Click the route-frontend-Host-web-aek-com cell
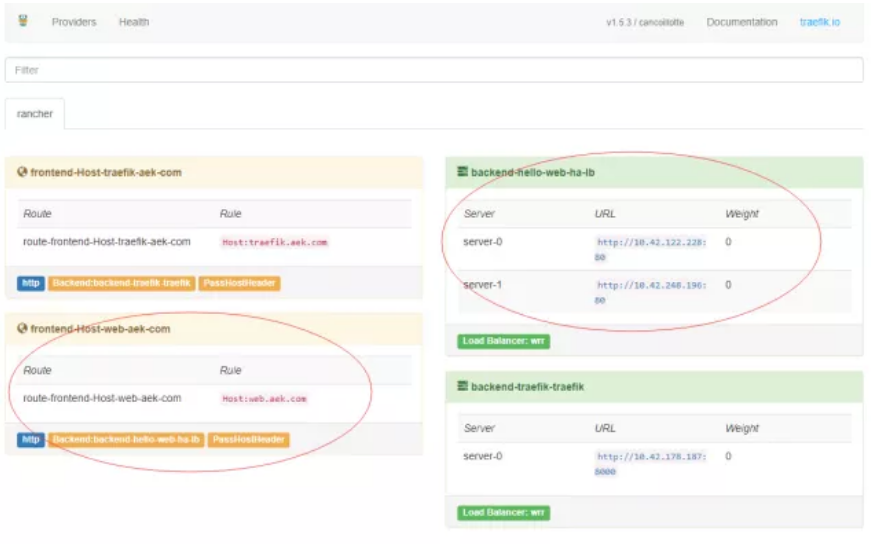The height and width of the screenshot is (544, 871). tap(102, 398)
